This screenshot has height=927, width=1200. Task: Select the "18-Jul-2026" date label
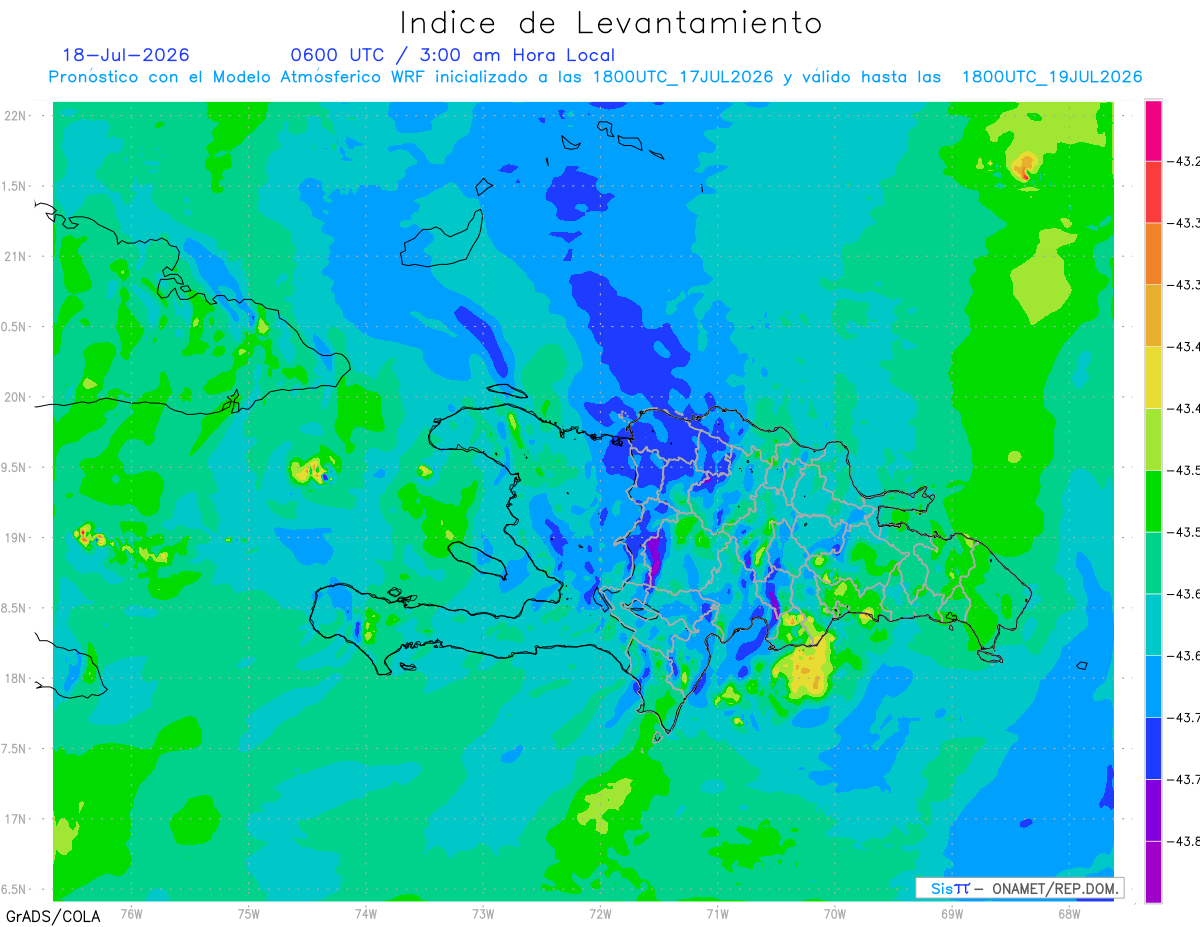(x=126, y=55)
